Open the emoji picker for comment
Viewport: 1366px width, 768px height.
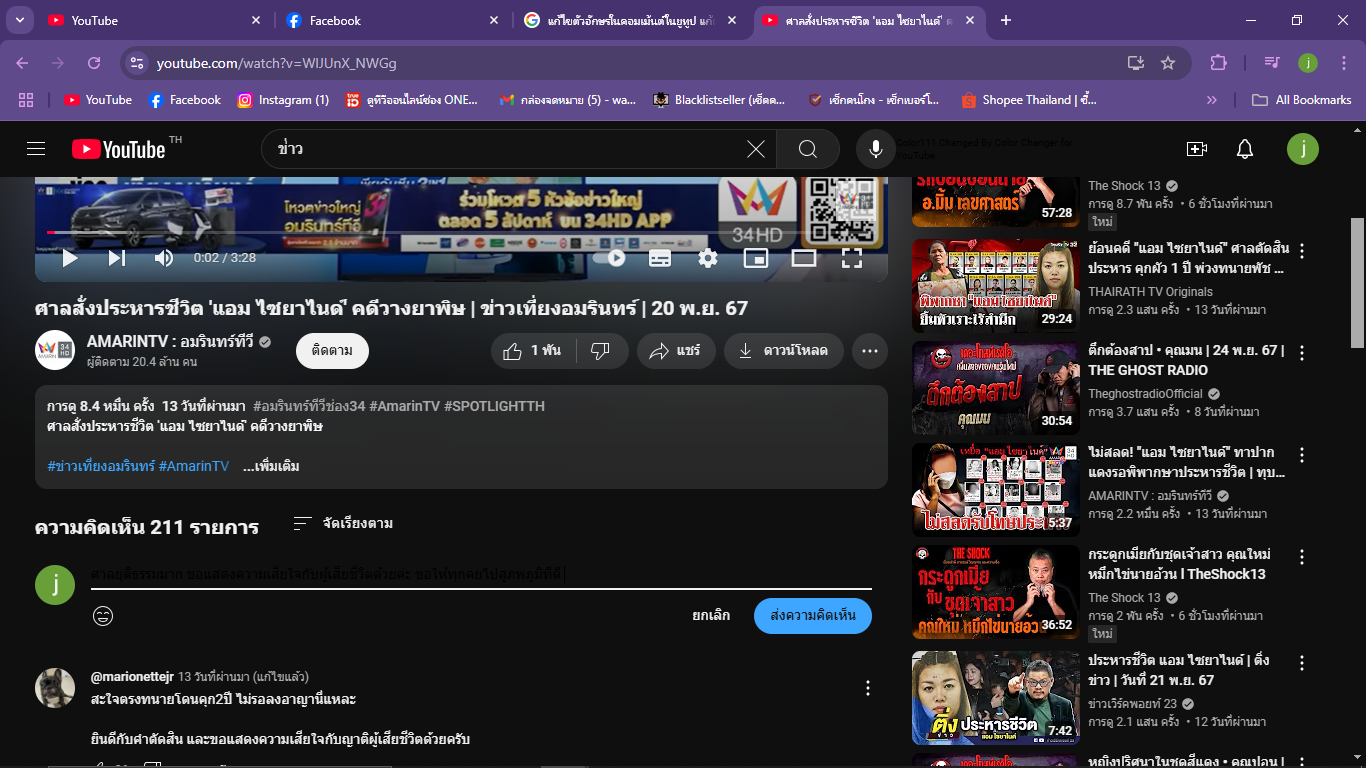(103, 616)
